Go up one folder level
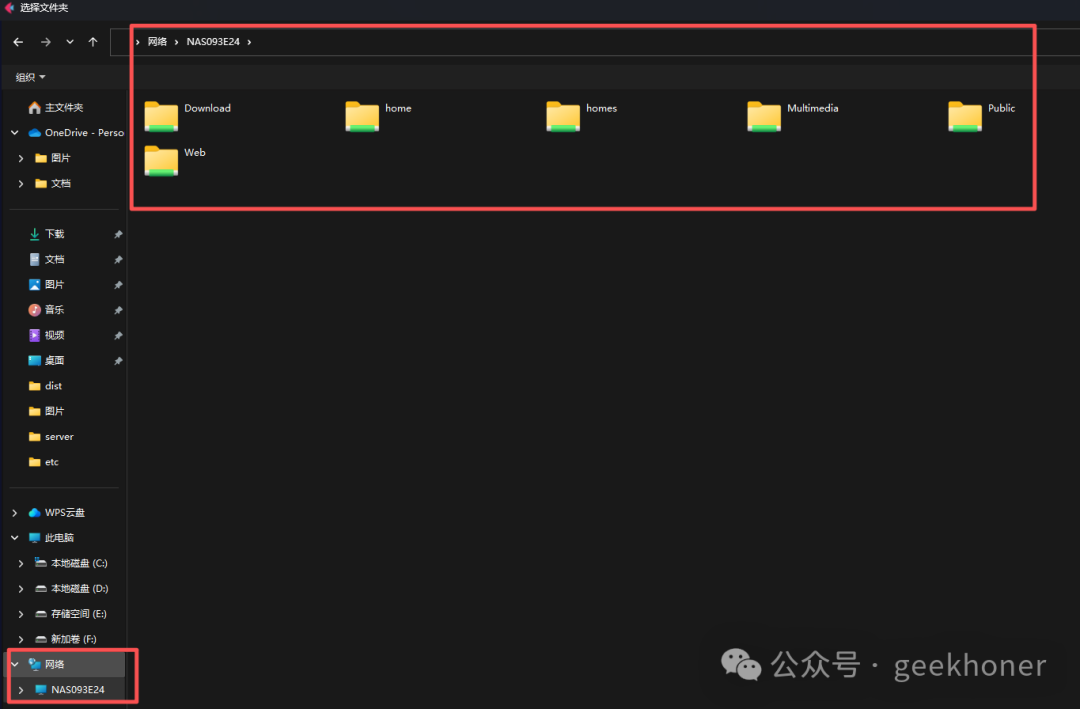The width and height of the screenshot is (1080, 709). 93,42
